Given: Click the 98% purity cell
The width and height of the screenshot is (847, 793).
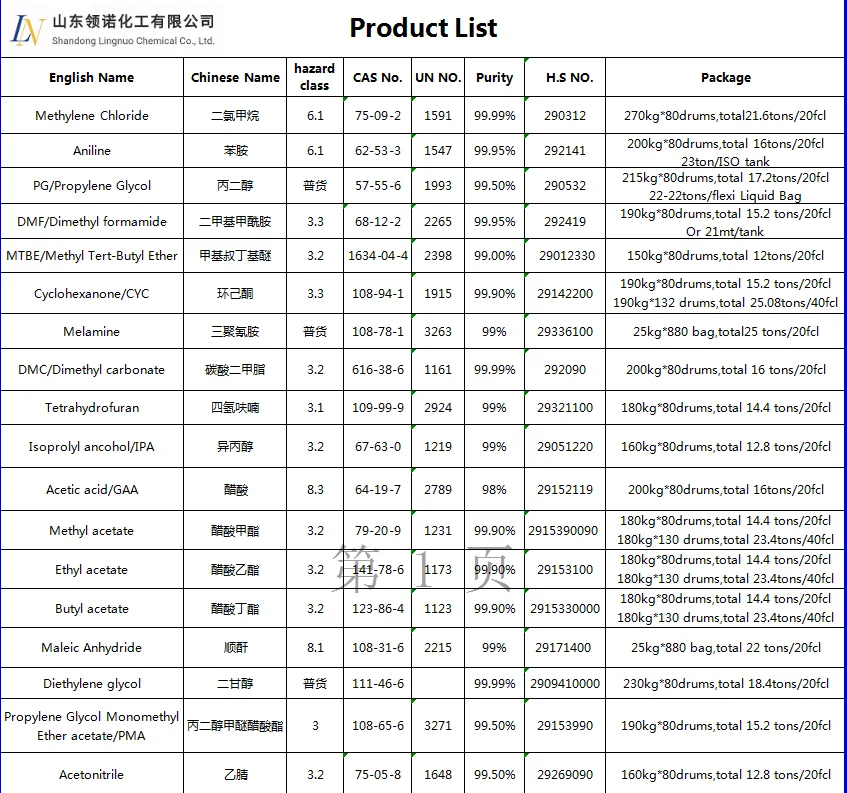Looking at the screenshot, I should (494, 489).
